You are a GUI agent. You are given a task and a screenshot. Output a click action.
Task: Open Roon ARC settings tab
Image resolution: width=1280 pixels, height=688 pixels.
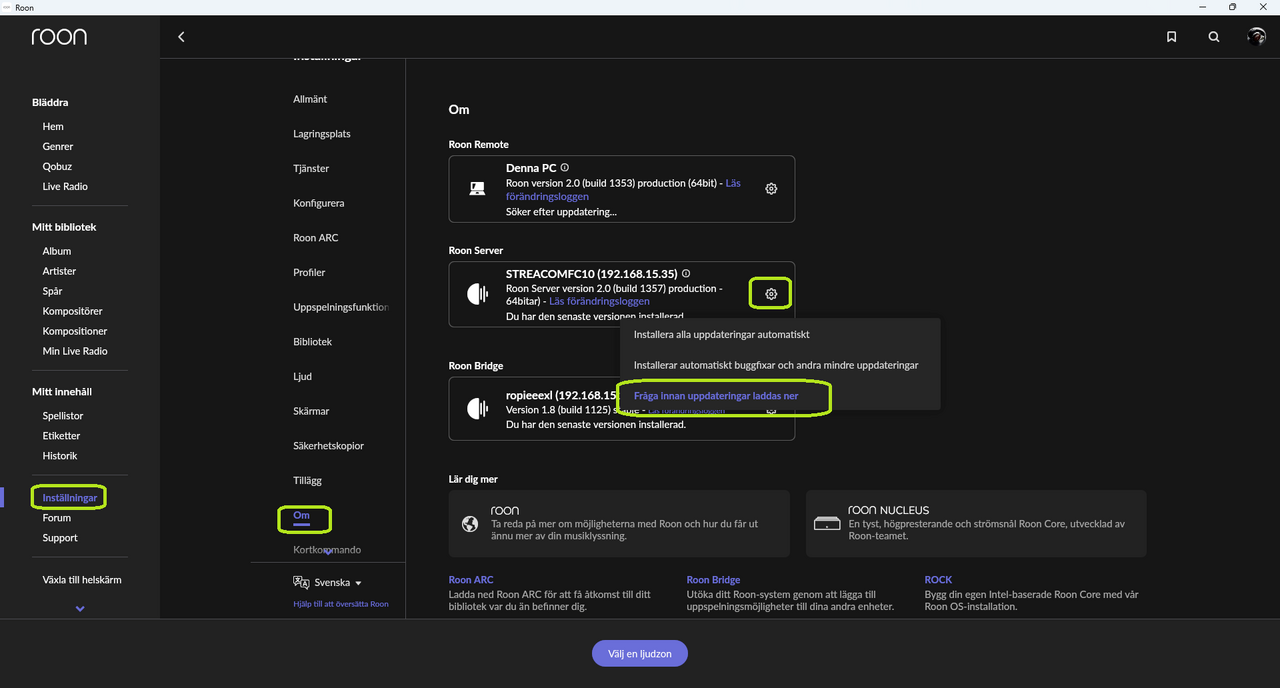[x=316, y=238]
